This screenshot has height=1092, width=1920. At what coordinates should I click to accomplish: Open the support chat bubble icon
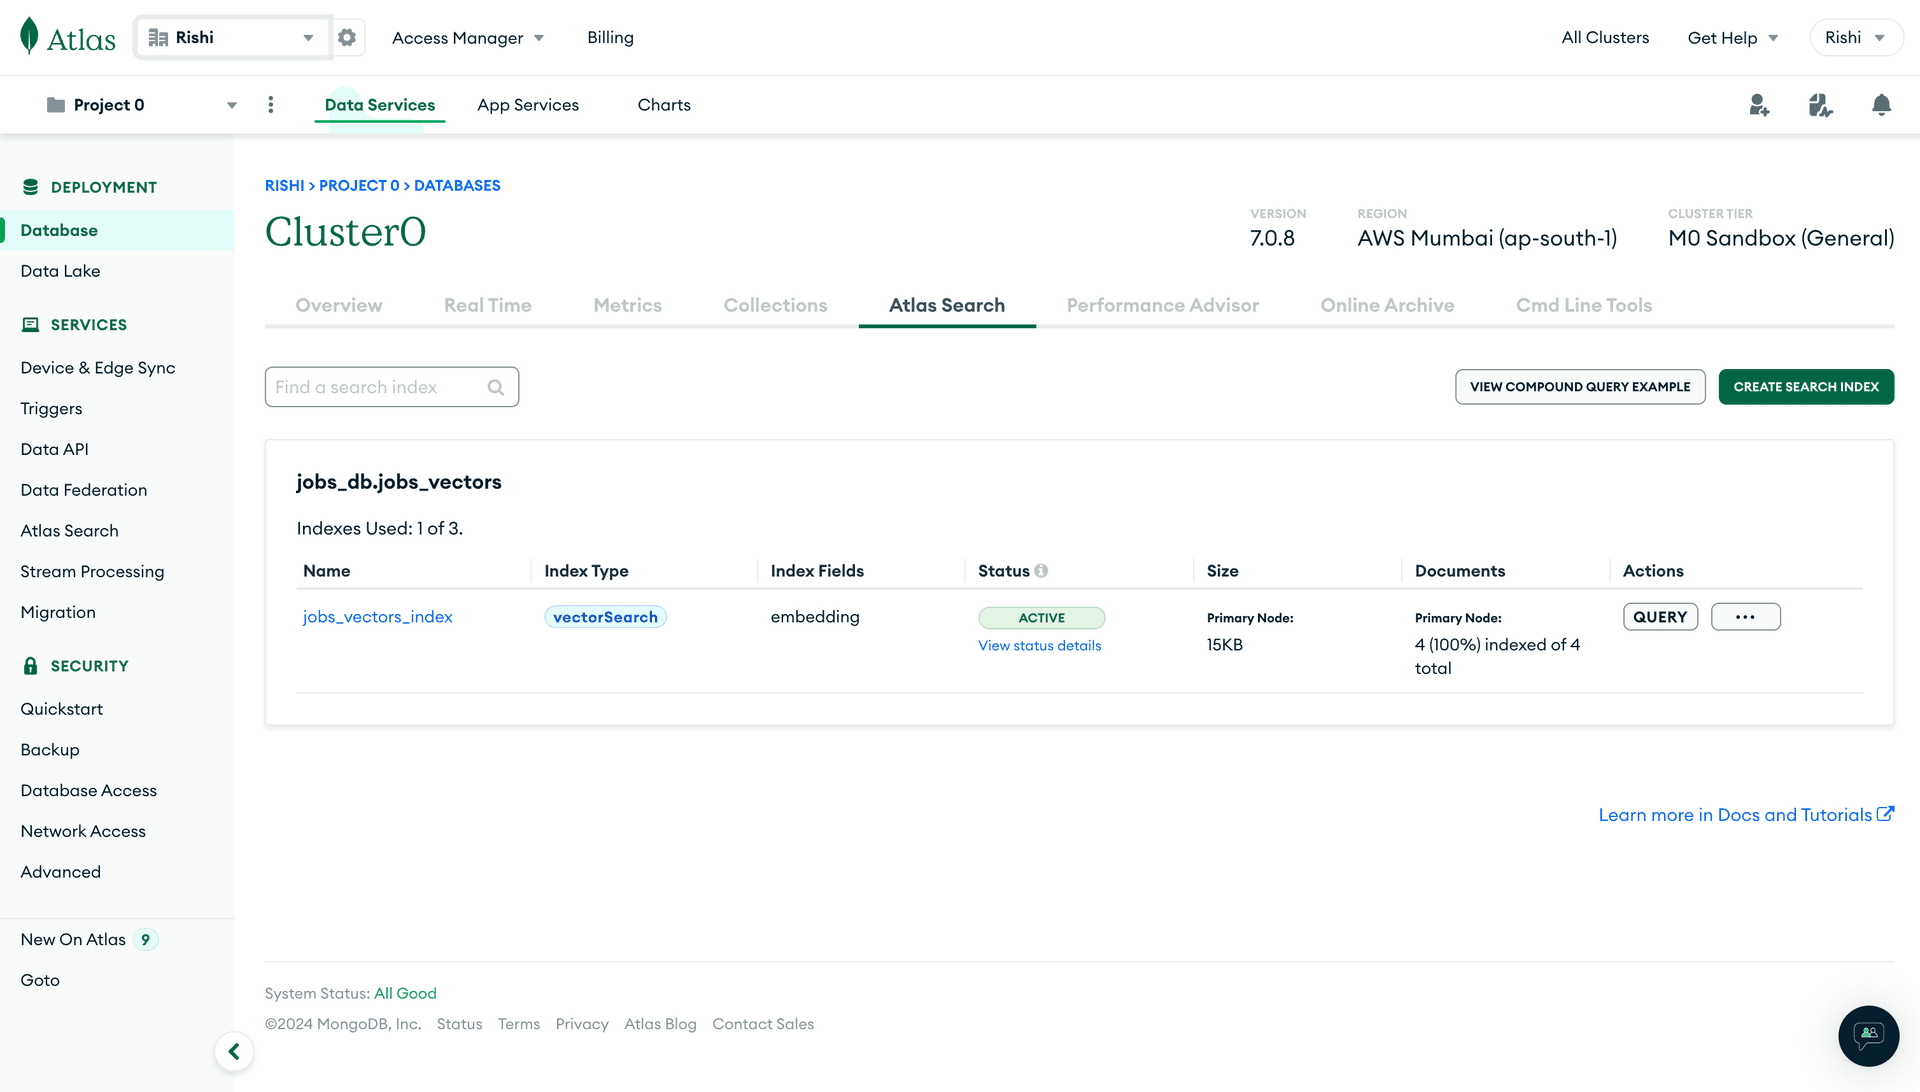coord(1868,1035)
